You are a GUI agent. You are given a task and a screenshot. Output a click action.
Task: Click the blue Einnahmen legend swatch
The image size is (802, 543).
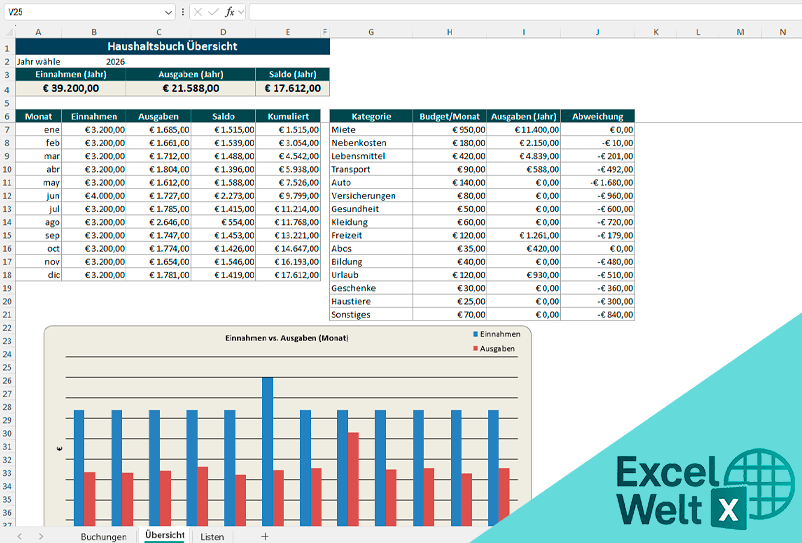[x=475, y=334]
